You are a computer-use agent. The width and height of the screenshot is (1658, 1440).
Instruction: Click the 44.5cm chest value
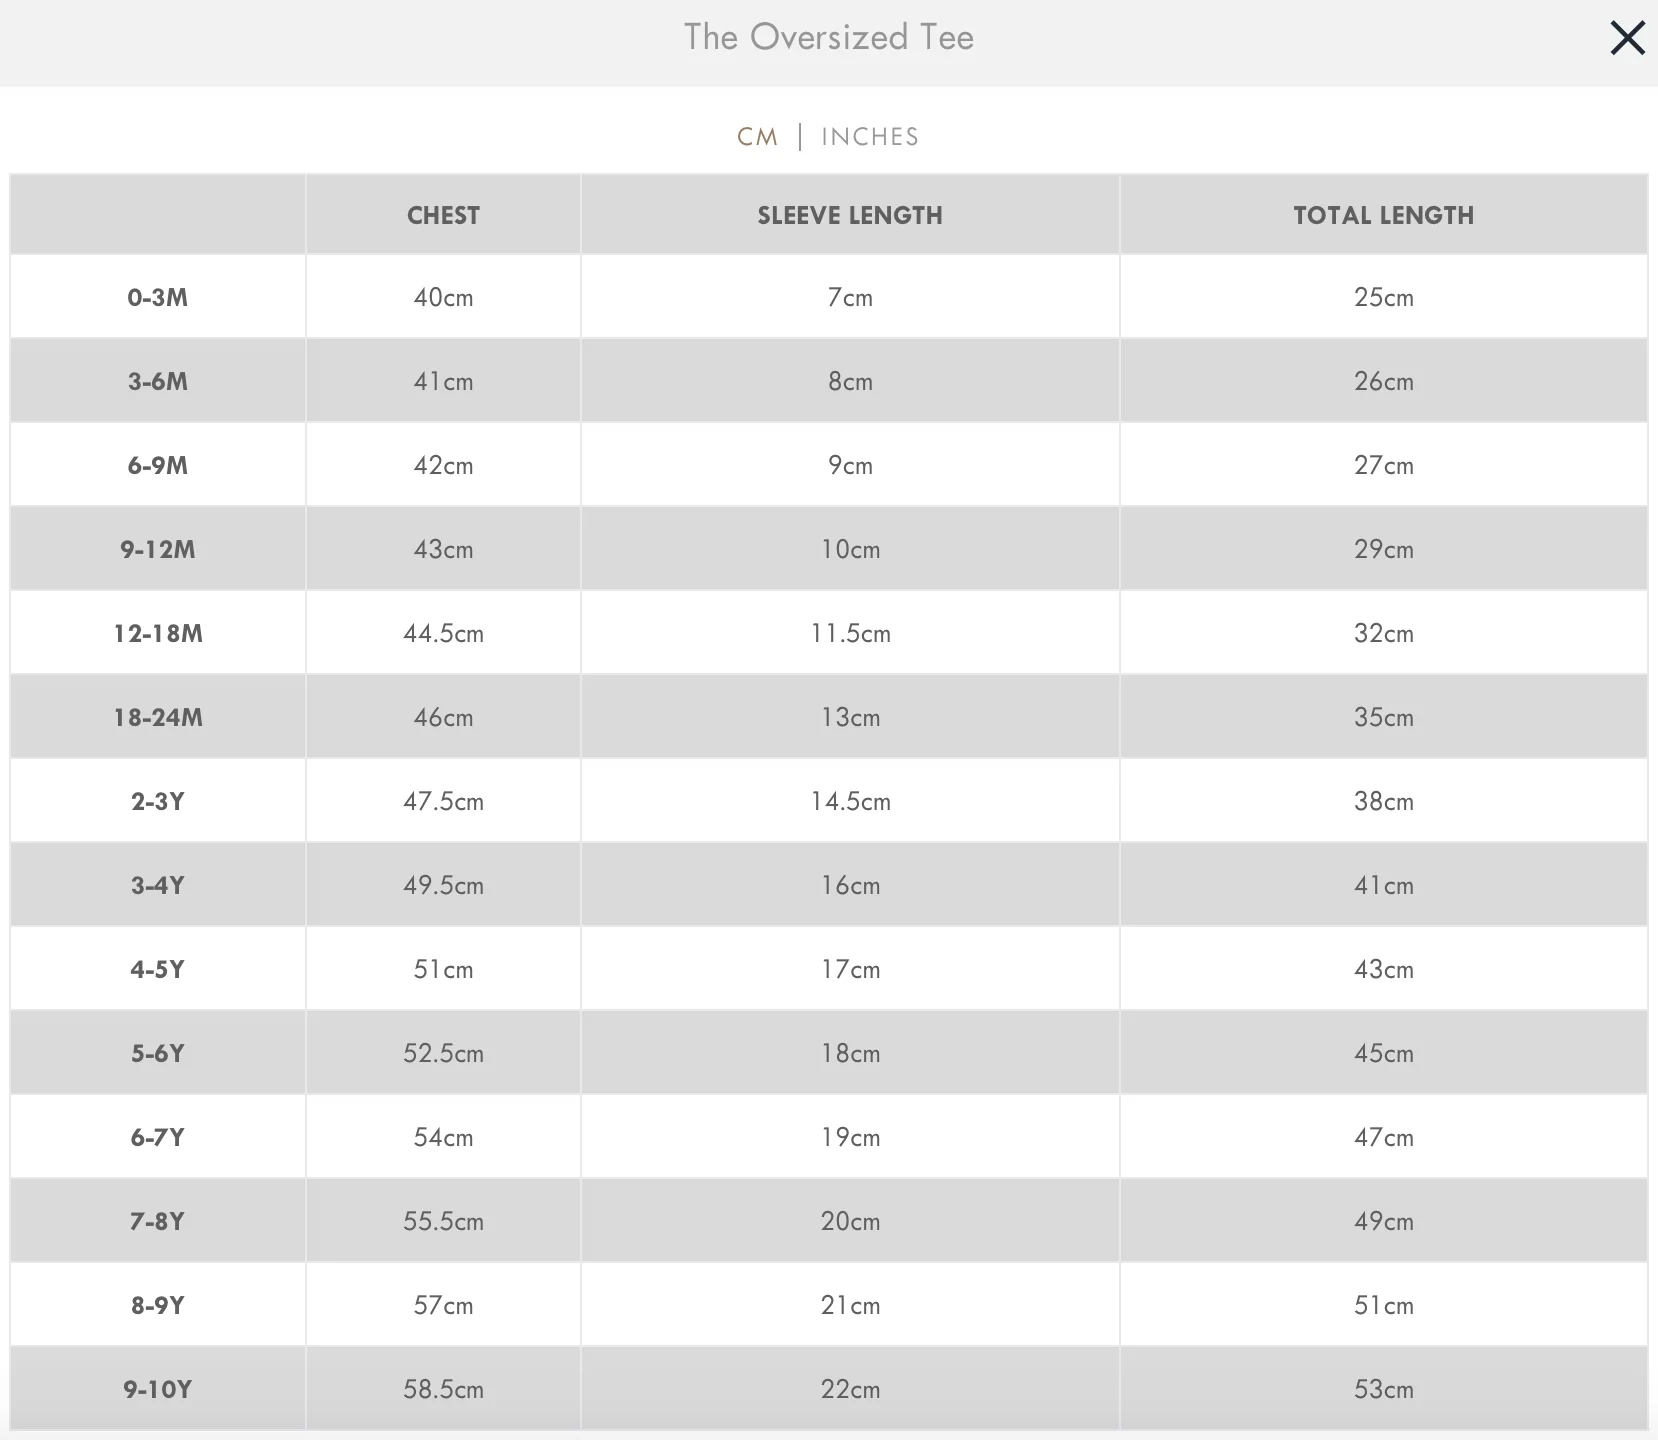click(443, 634)
